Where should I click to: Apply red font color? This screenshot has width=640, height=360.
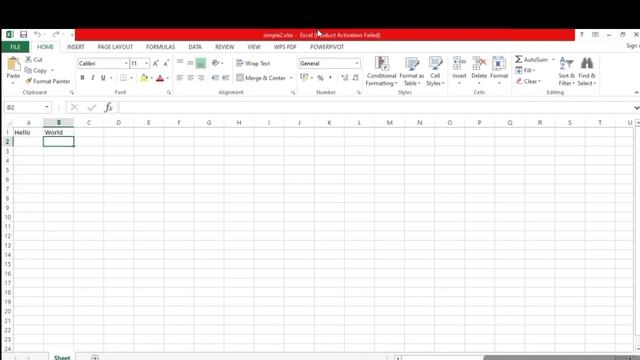coord(160,78)
